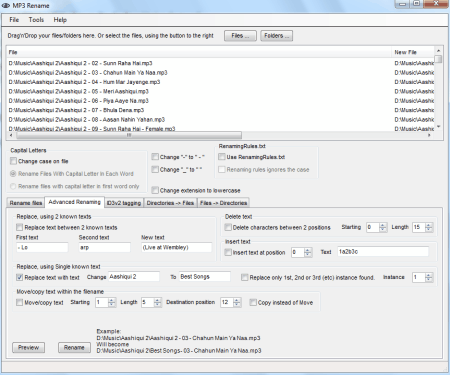Click the Insert Text field with 1a2b3c
Viewport: 450px width, 375px height.
point(383,252)
